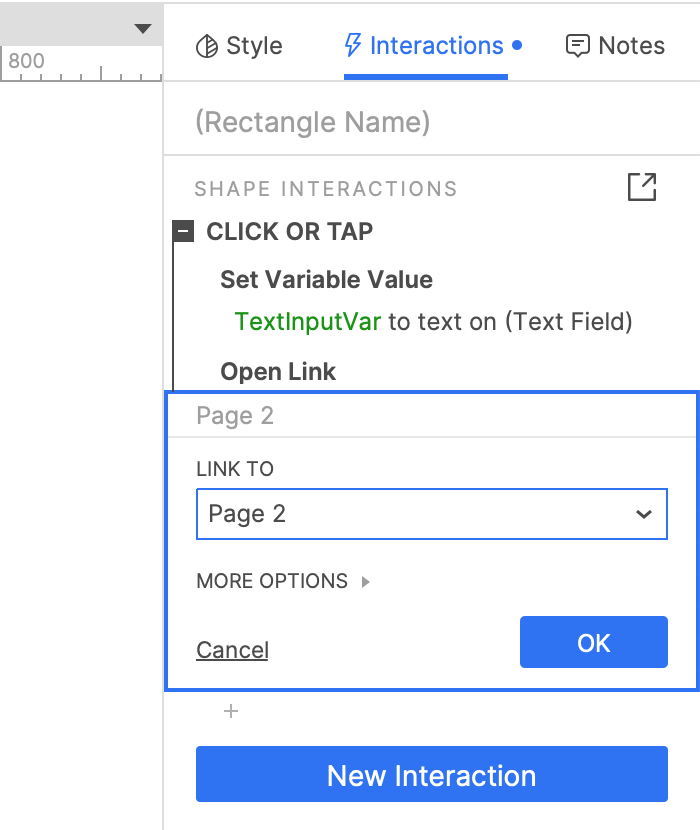700x830 pixels.
Task: Click the TextInputVar variable target line
Action: point(432,322)
